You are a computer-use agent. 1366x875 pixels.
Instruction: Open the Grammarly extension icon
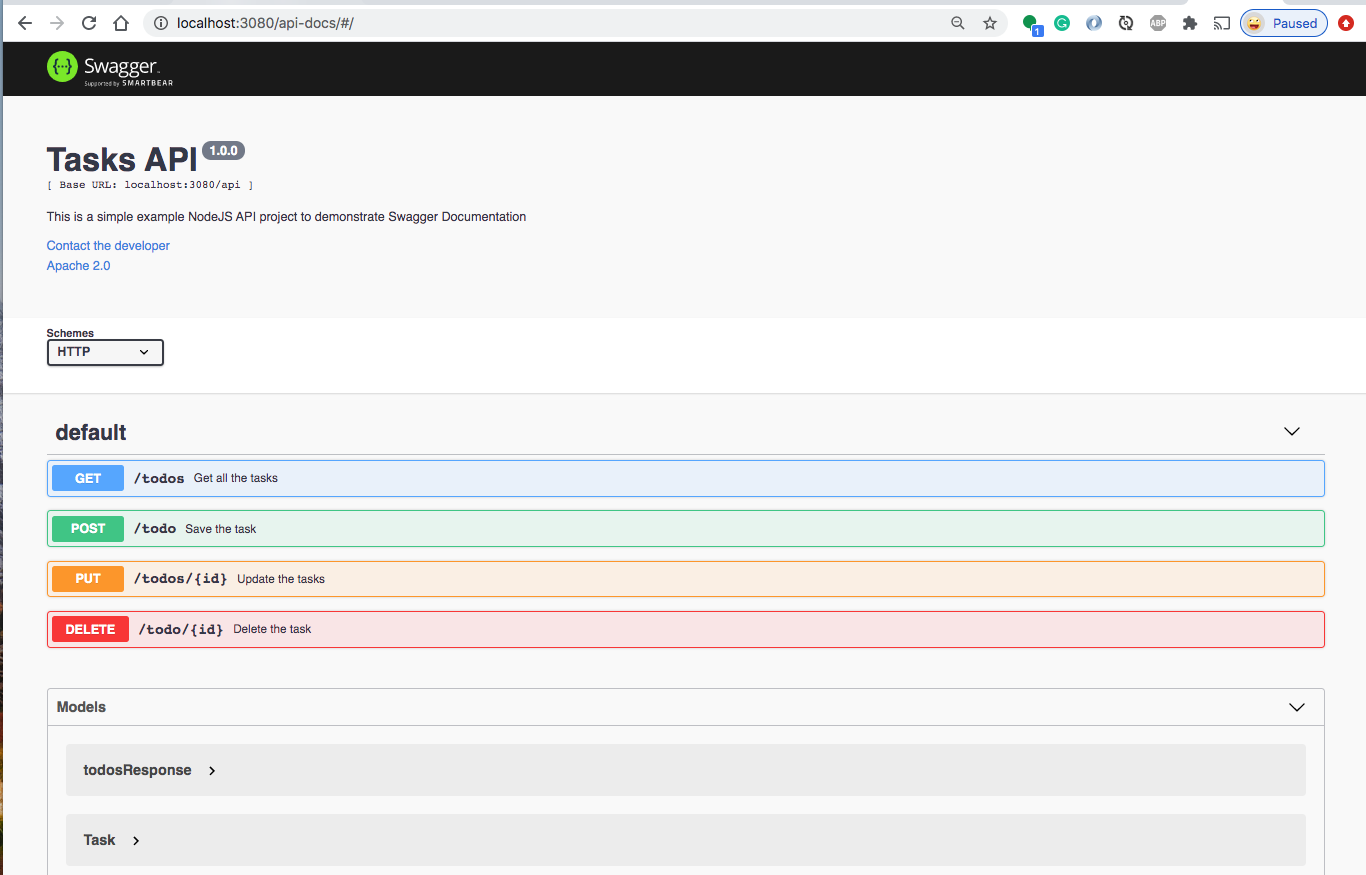coord(1062,23)
